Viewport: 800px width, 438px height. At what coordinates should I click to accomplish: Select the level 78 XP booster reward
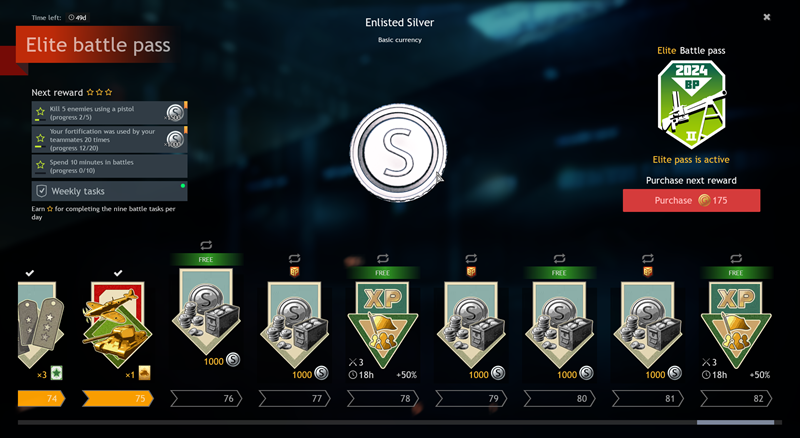point(383,325)
